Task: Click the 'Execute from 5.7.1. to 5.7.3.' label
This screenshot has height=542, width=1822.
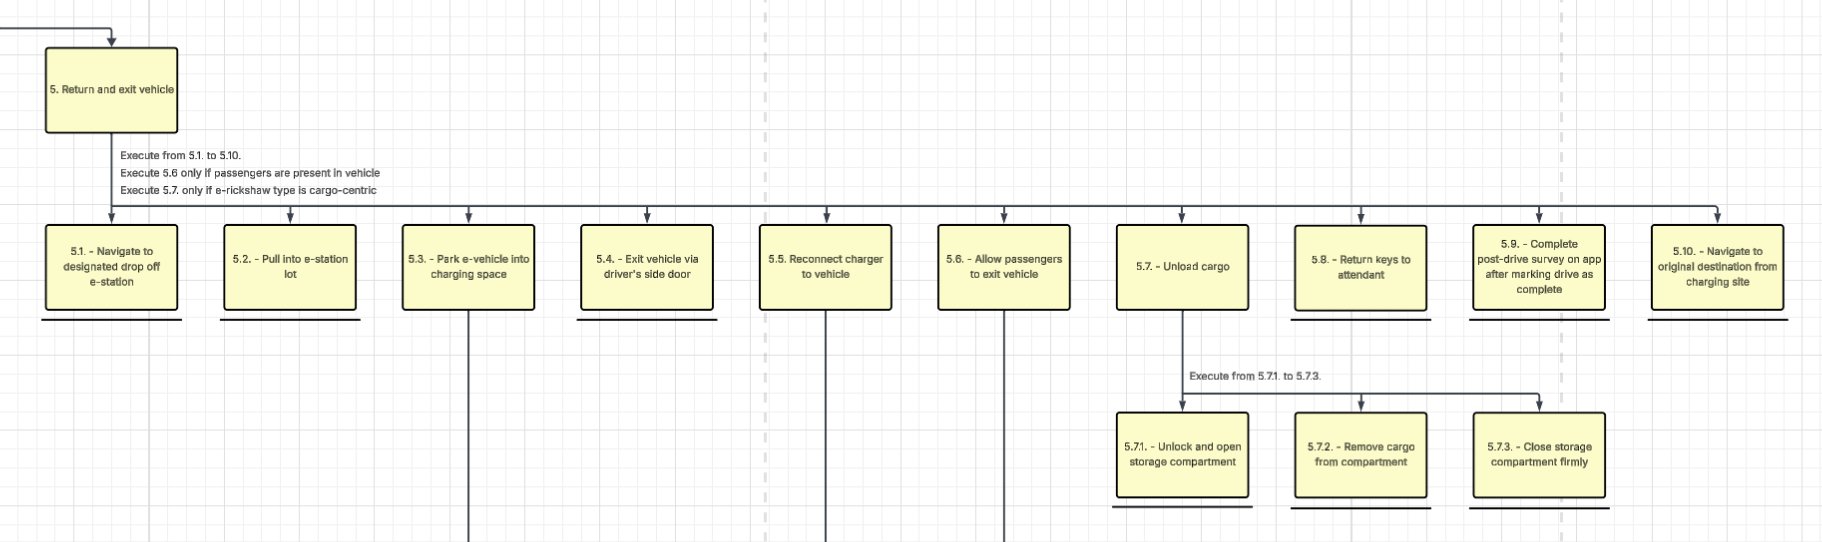Action: pos(1255,376)
